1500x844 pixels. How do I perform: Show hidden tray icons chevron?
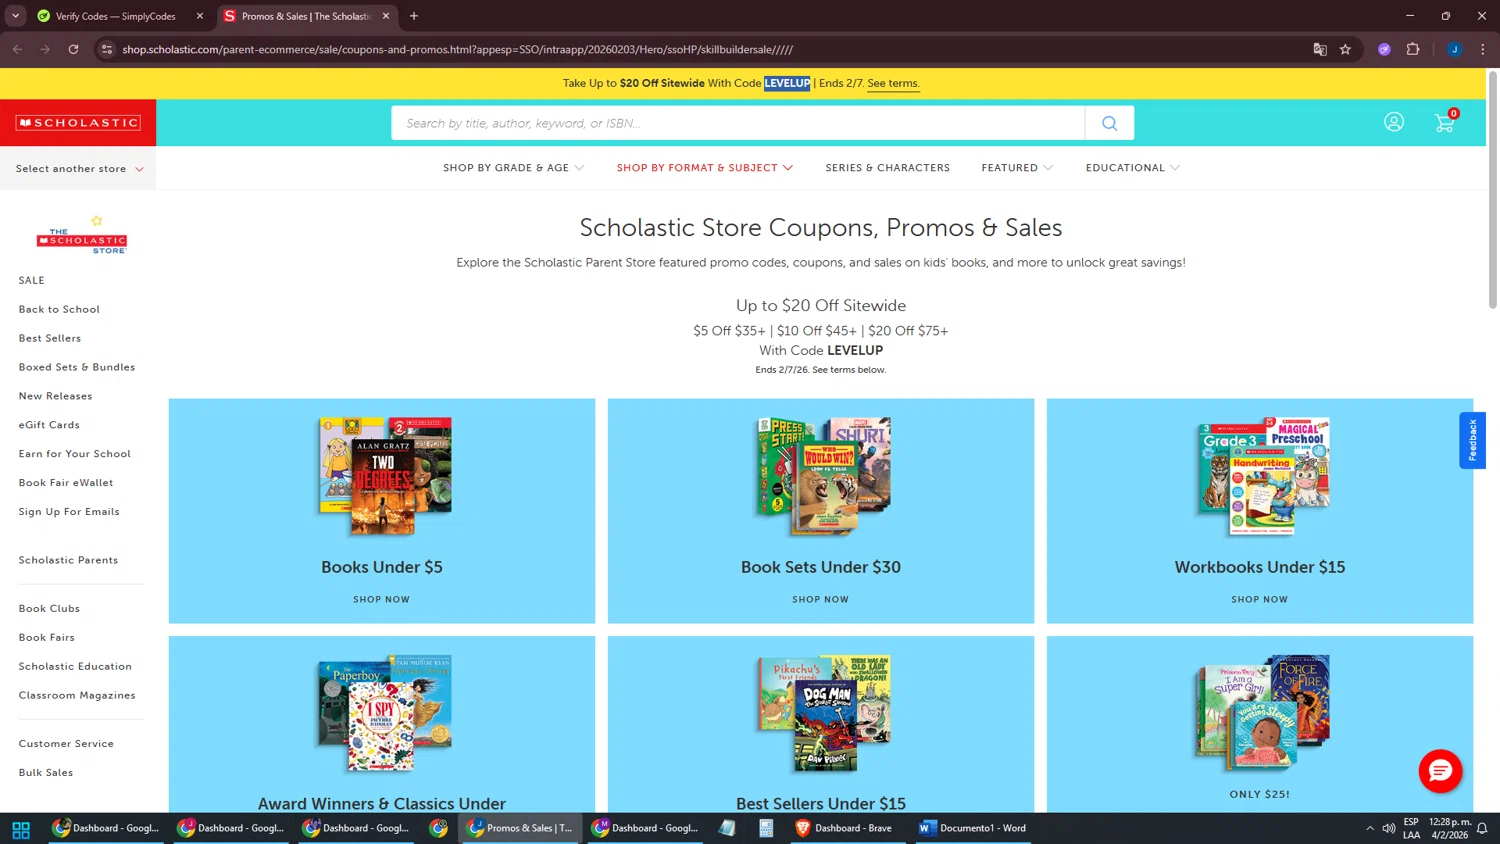click(1370, 828)
